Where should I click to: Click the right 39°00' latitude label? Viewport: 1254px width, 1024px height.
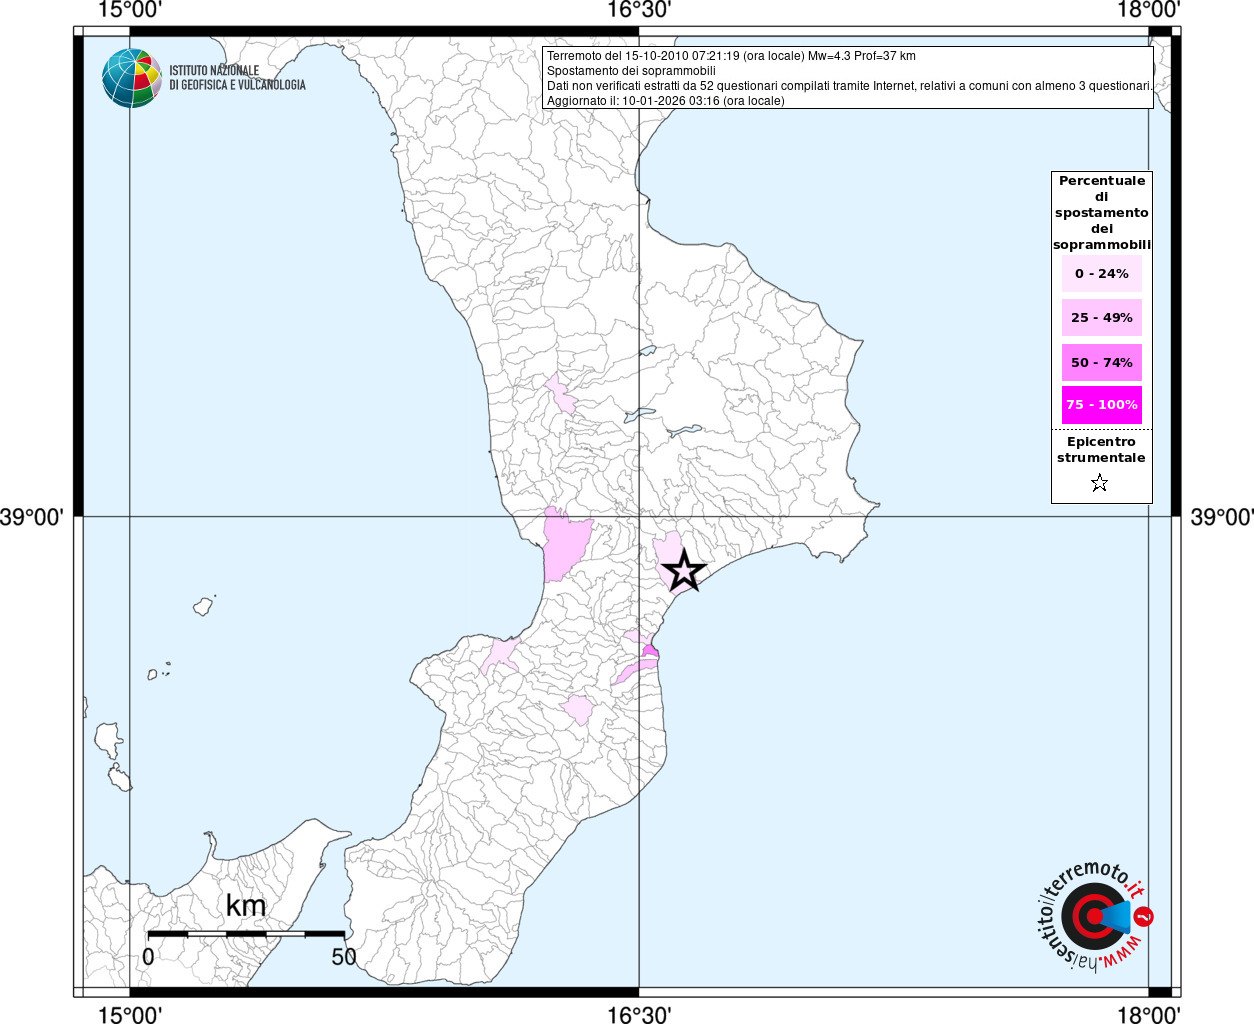(1222, 517)
